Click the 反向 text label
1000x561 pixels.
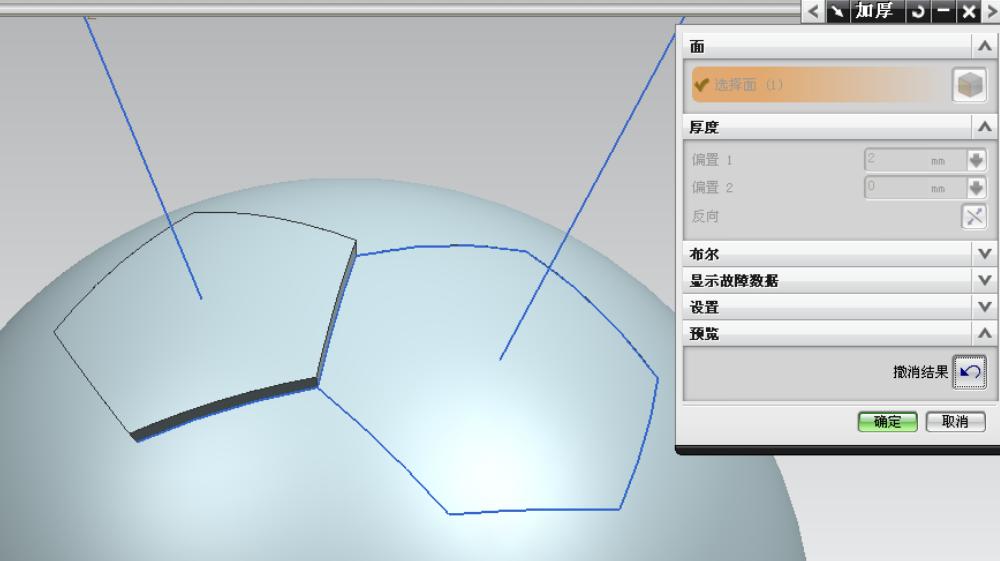pyautogui.click(x=705, y=216)
